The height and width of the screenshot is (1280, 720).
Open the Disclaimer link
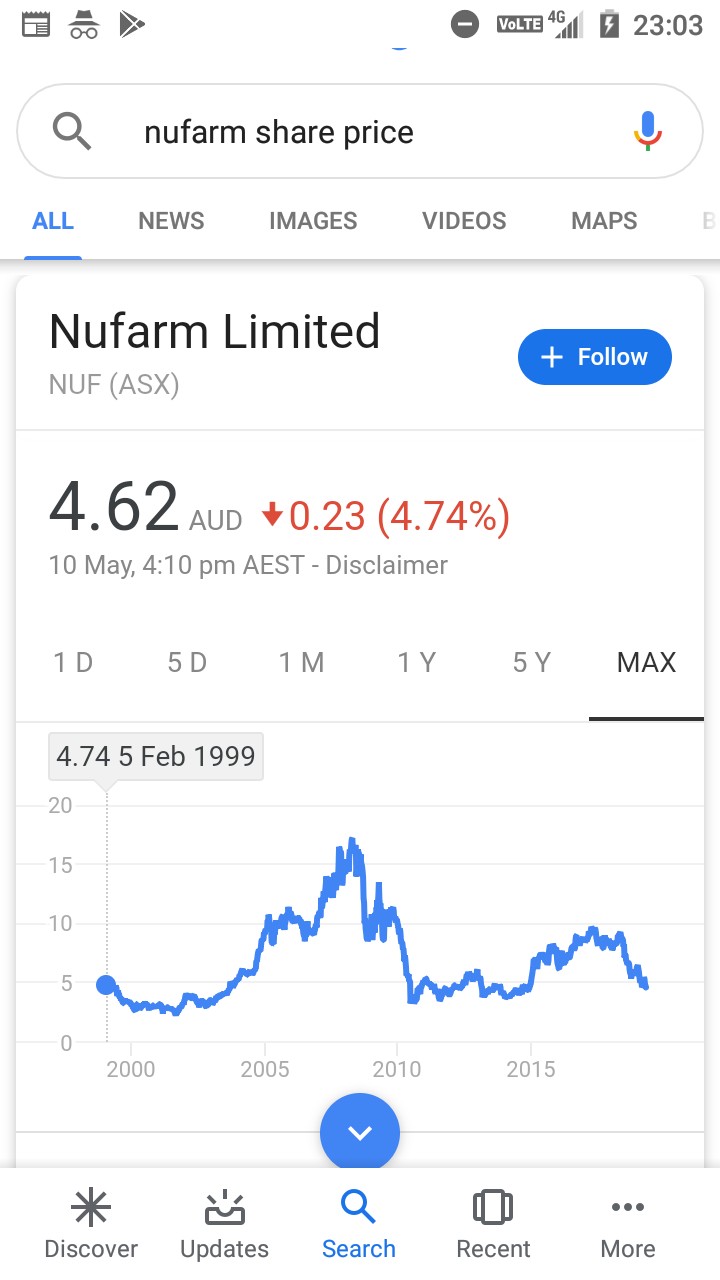coord(387,565)
